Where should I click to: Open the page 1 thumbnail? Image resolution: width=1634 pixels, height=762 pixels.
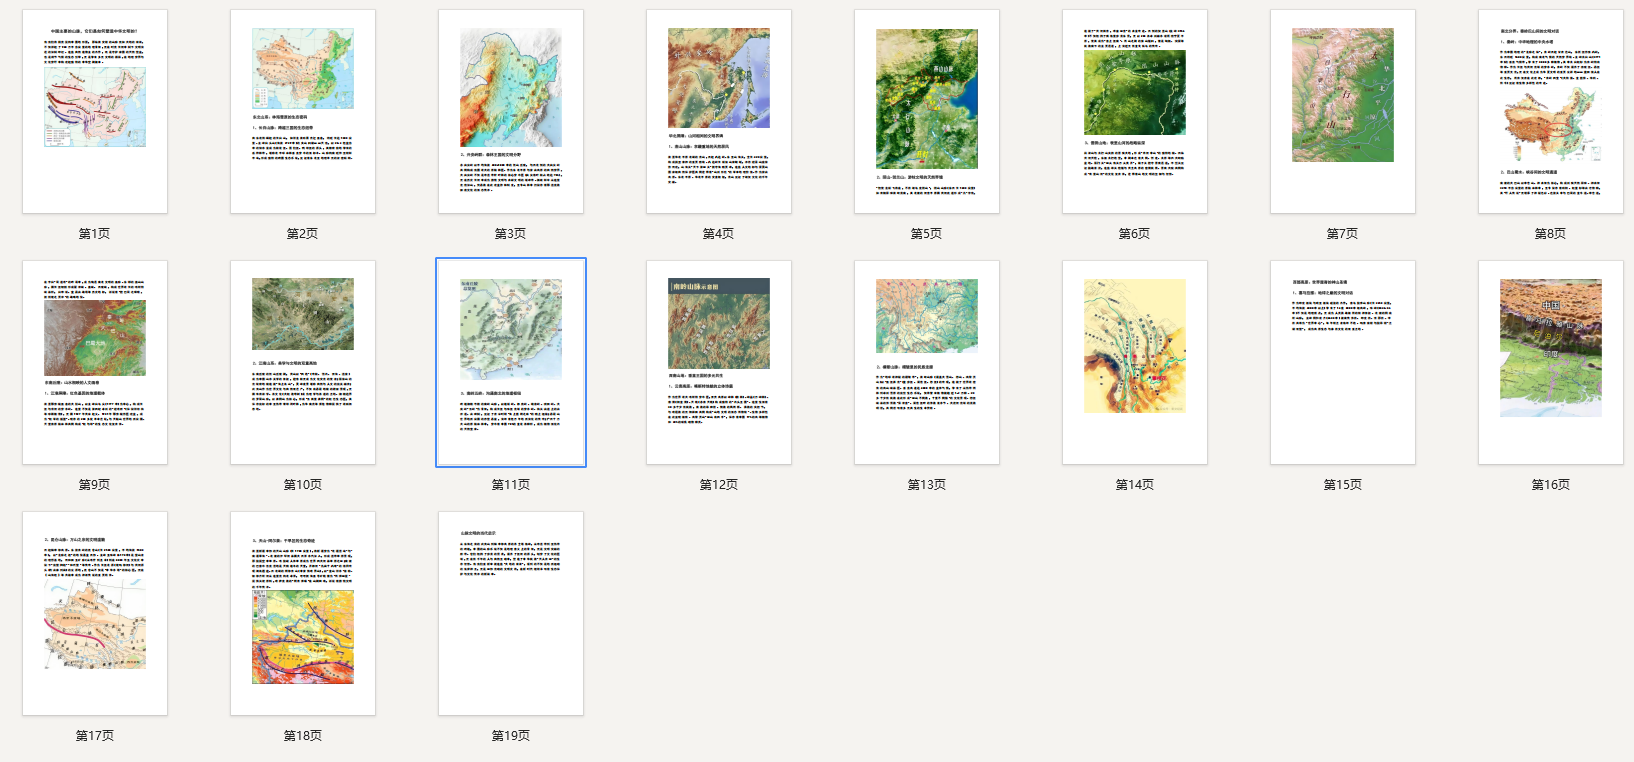95,111
